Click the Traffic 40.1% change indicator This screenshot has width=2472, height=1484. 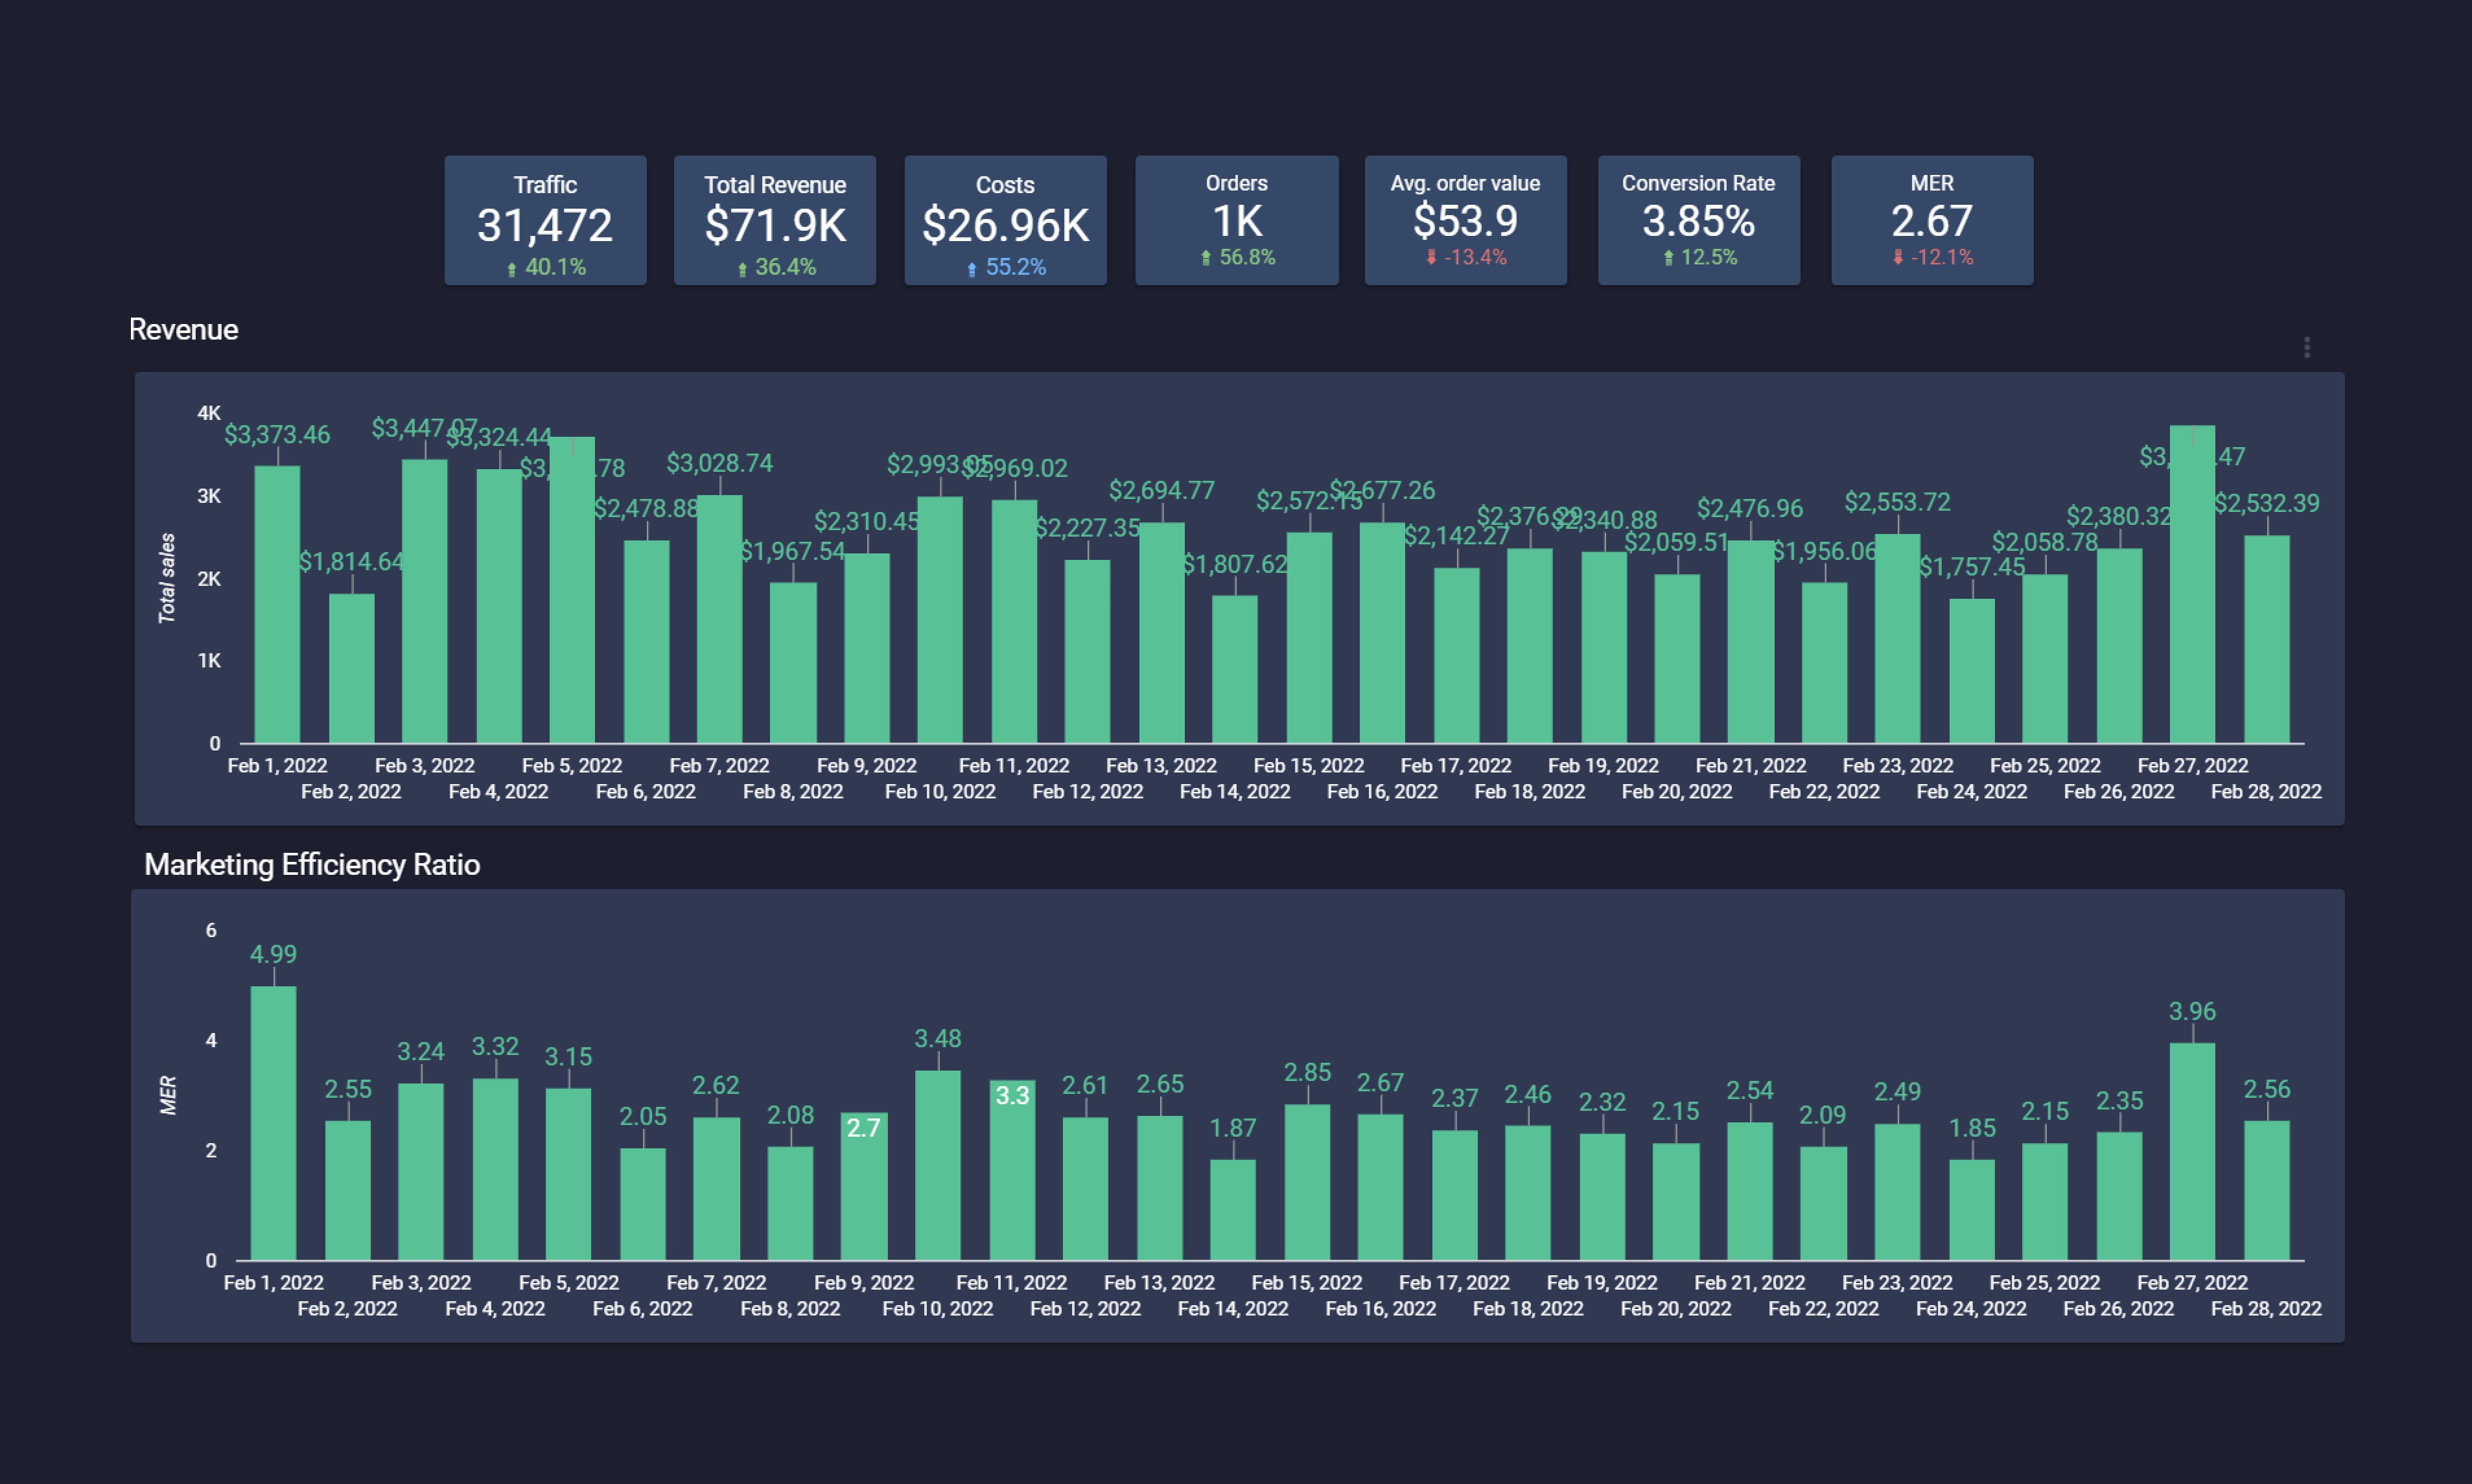546,267
